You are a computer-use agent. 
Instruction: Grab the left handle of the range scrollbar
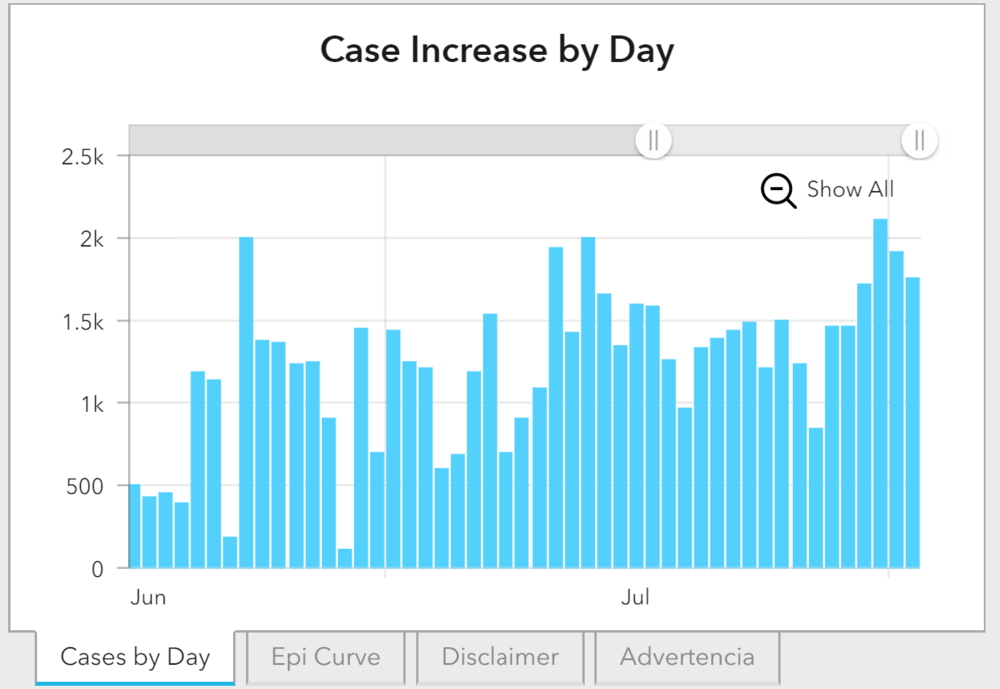click(653, 140)
